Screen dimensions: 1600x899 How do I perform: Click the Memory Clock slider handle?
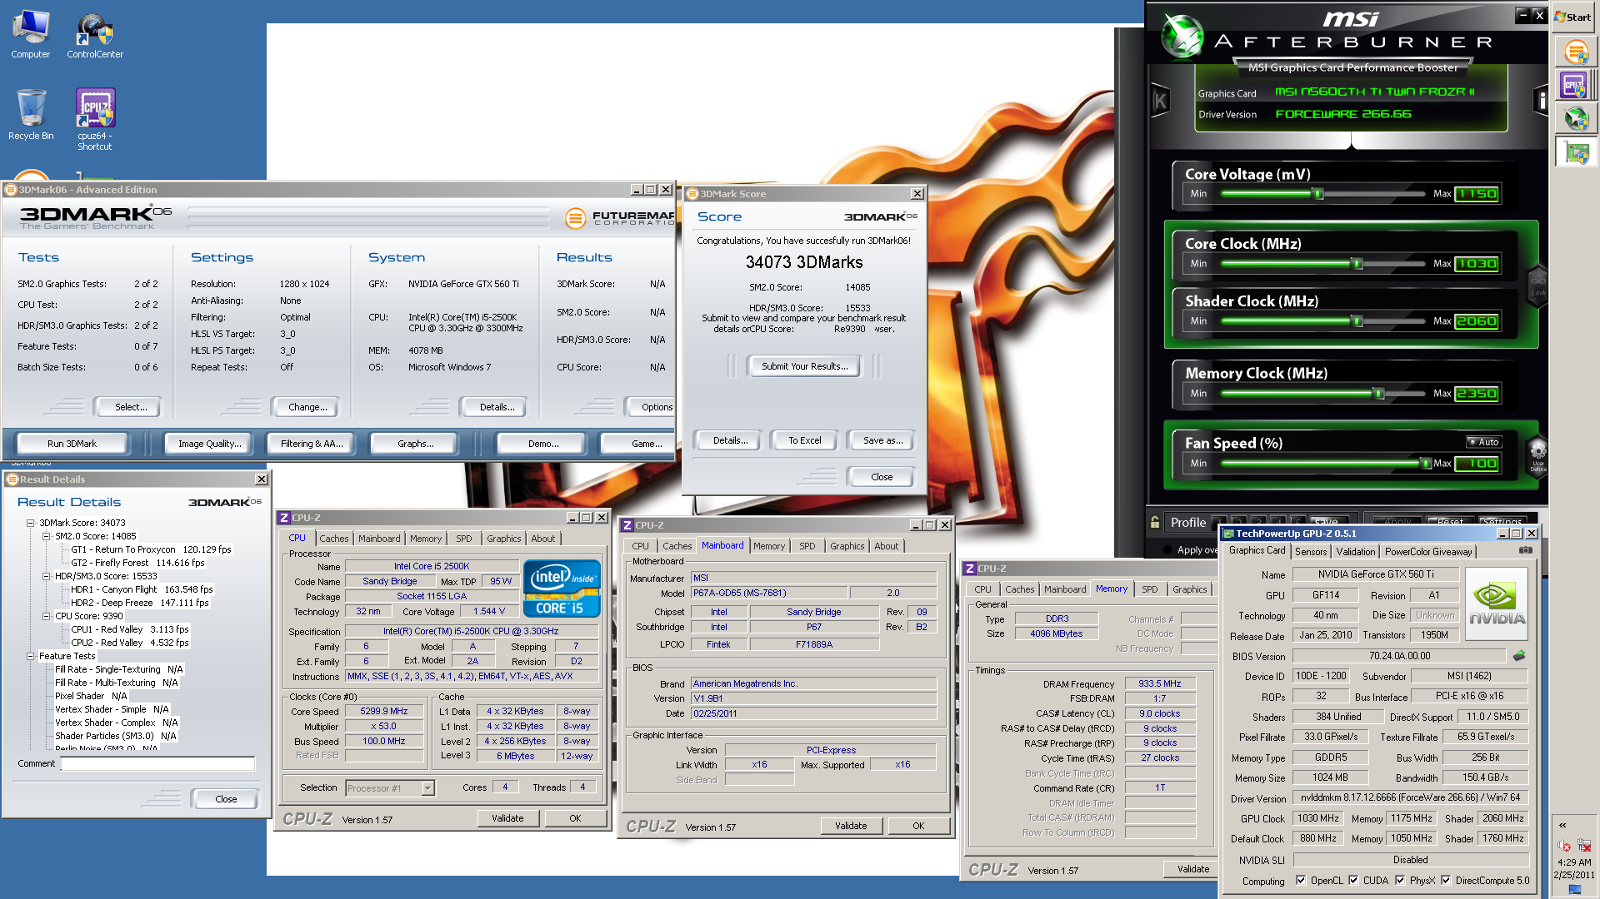tap(1379, 394)
